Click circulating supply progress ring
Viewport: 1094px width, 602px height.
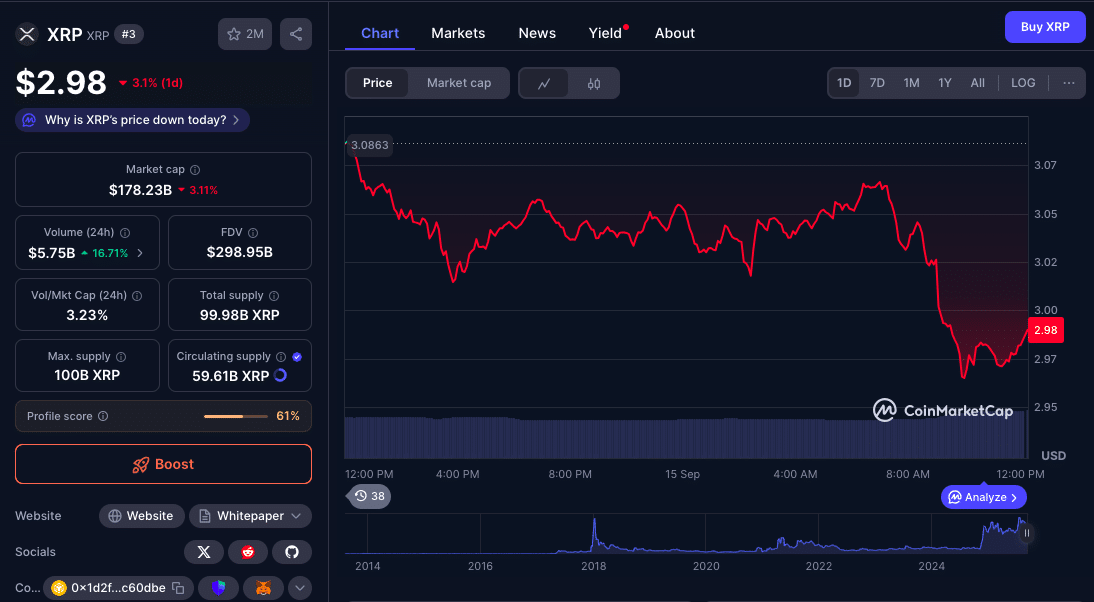tap(280, 375)
